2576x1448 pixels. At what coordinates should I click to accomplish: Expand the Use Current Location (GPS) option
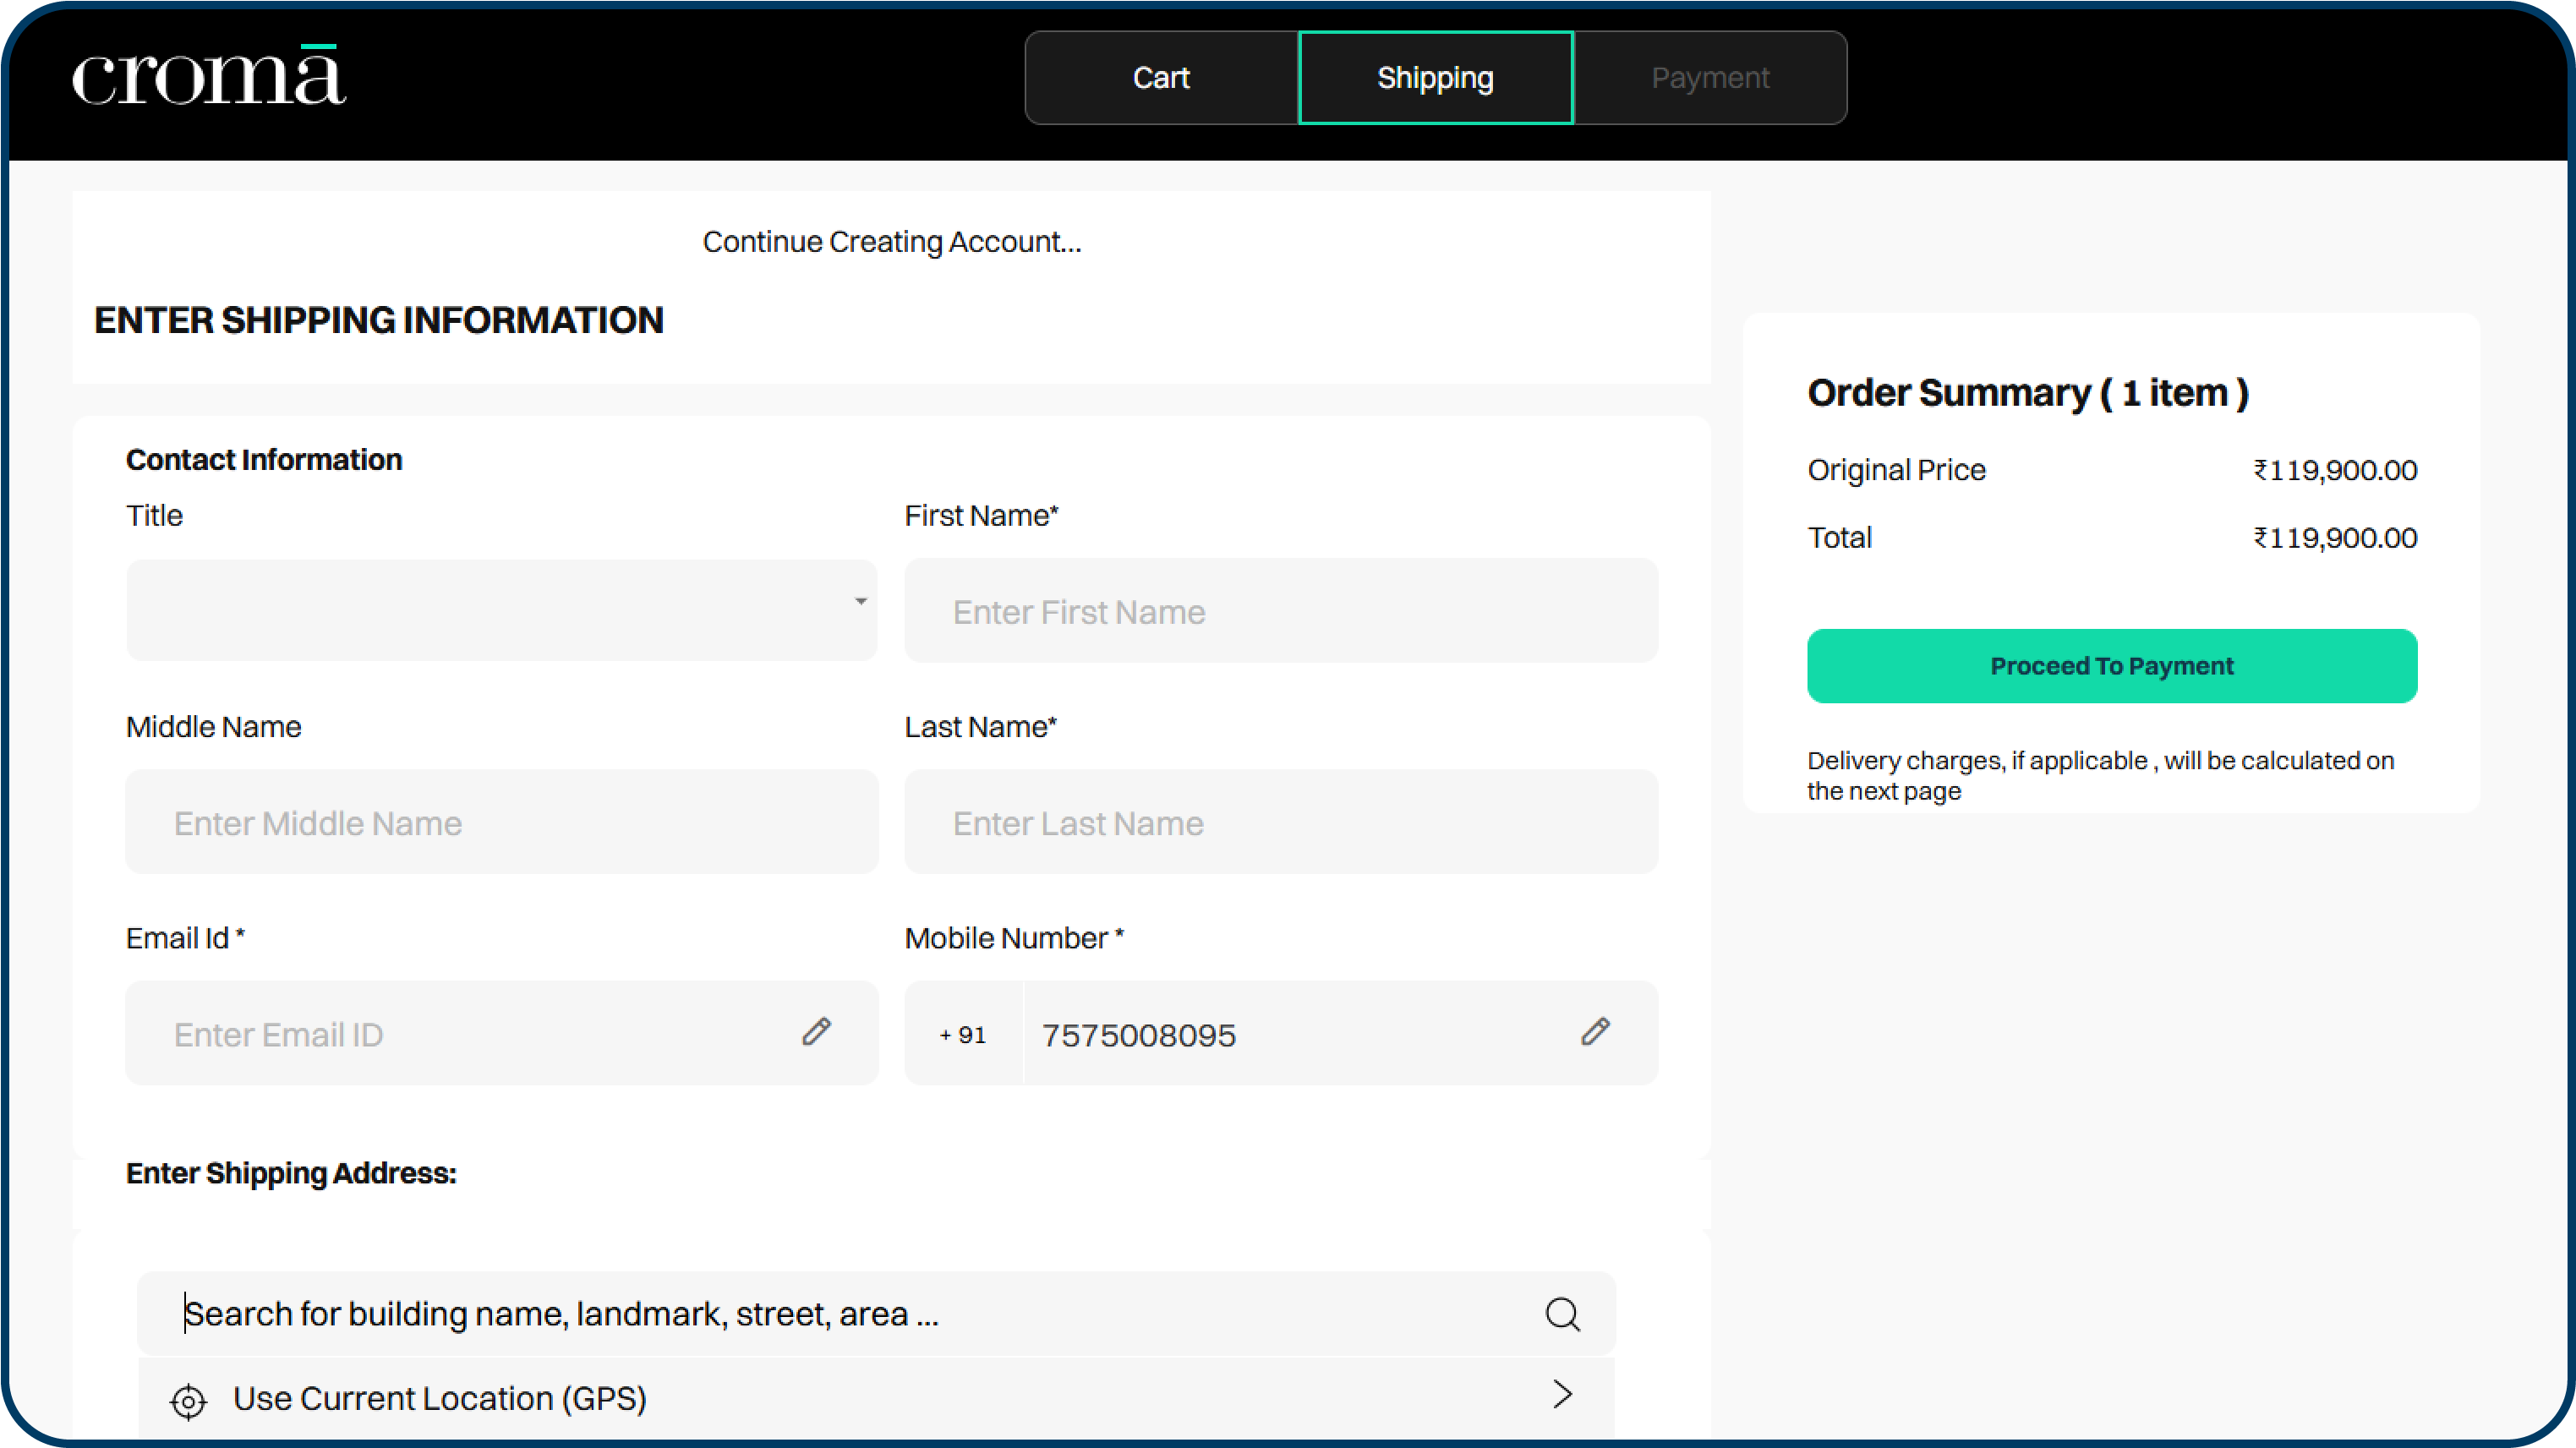(x=440, y=1399)
